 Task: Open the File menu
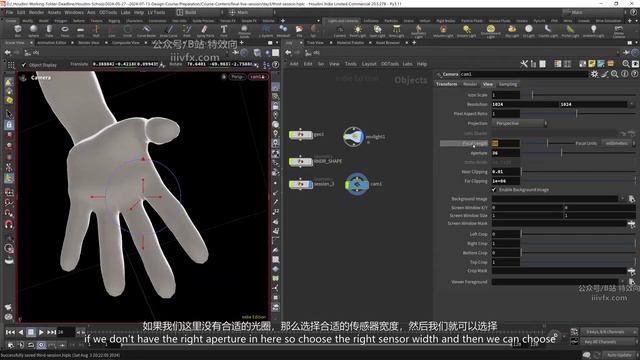pos(9,12)
